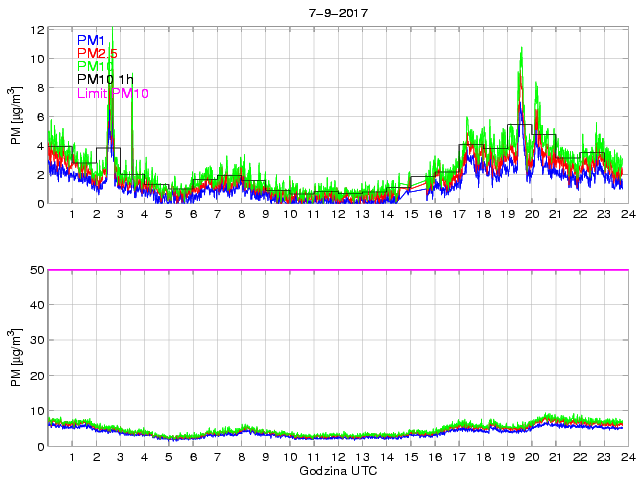Click the red PM2.5 legend label

[x=97, y=53]
